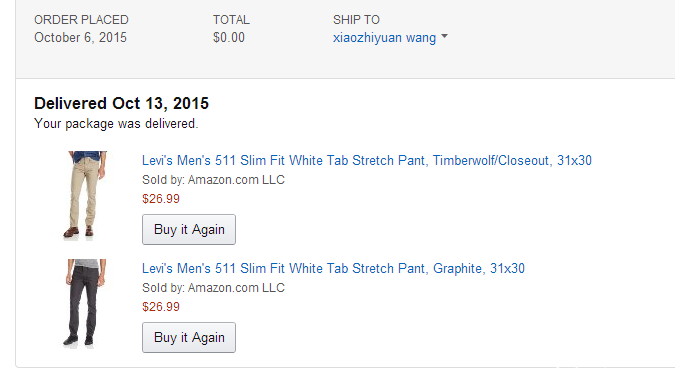Click Sold by Amazon.com LLC under the Graphite item
Viewport: 675px width, 373px height.
pyautogui.click(x=214, y=288)
